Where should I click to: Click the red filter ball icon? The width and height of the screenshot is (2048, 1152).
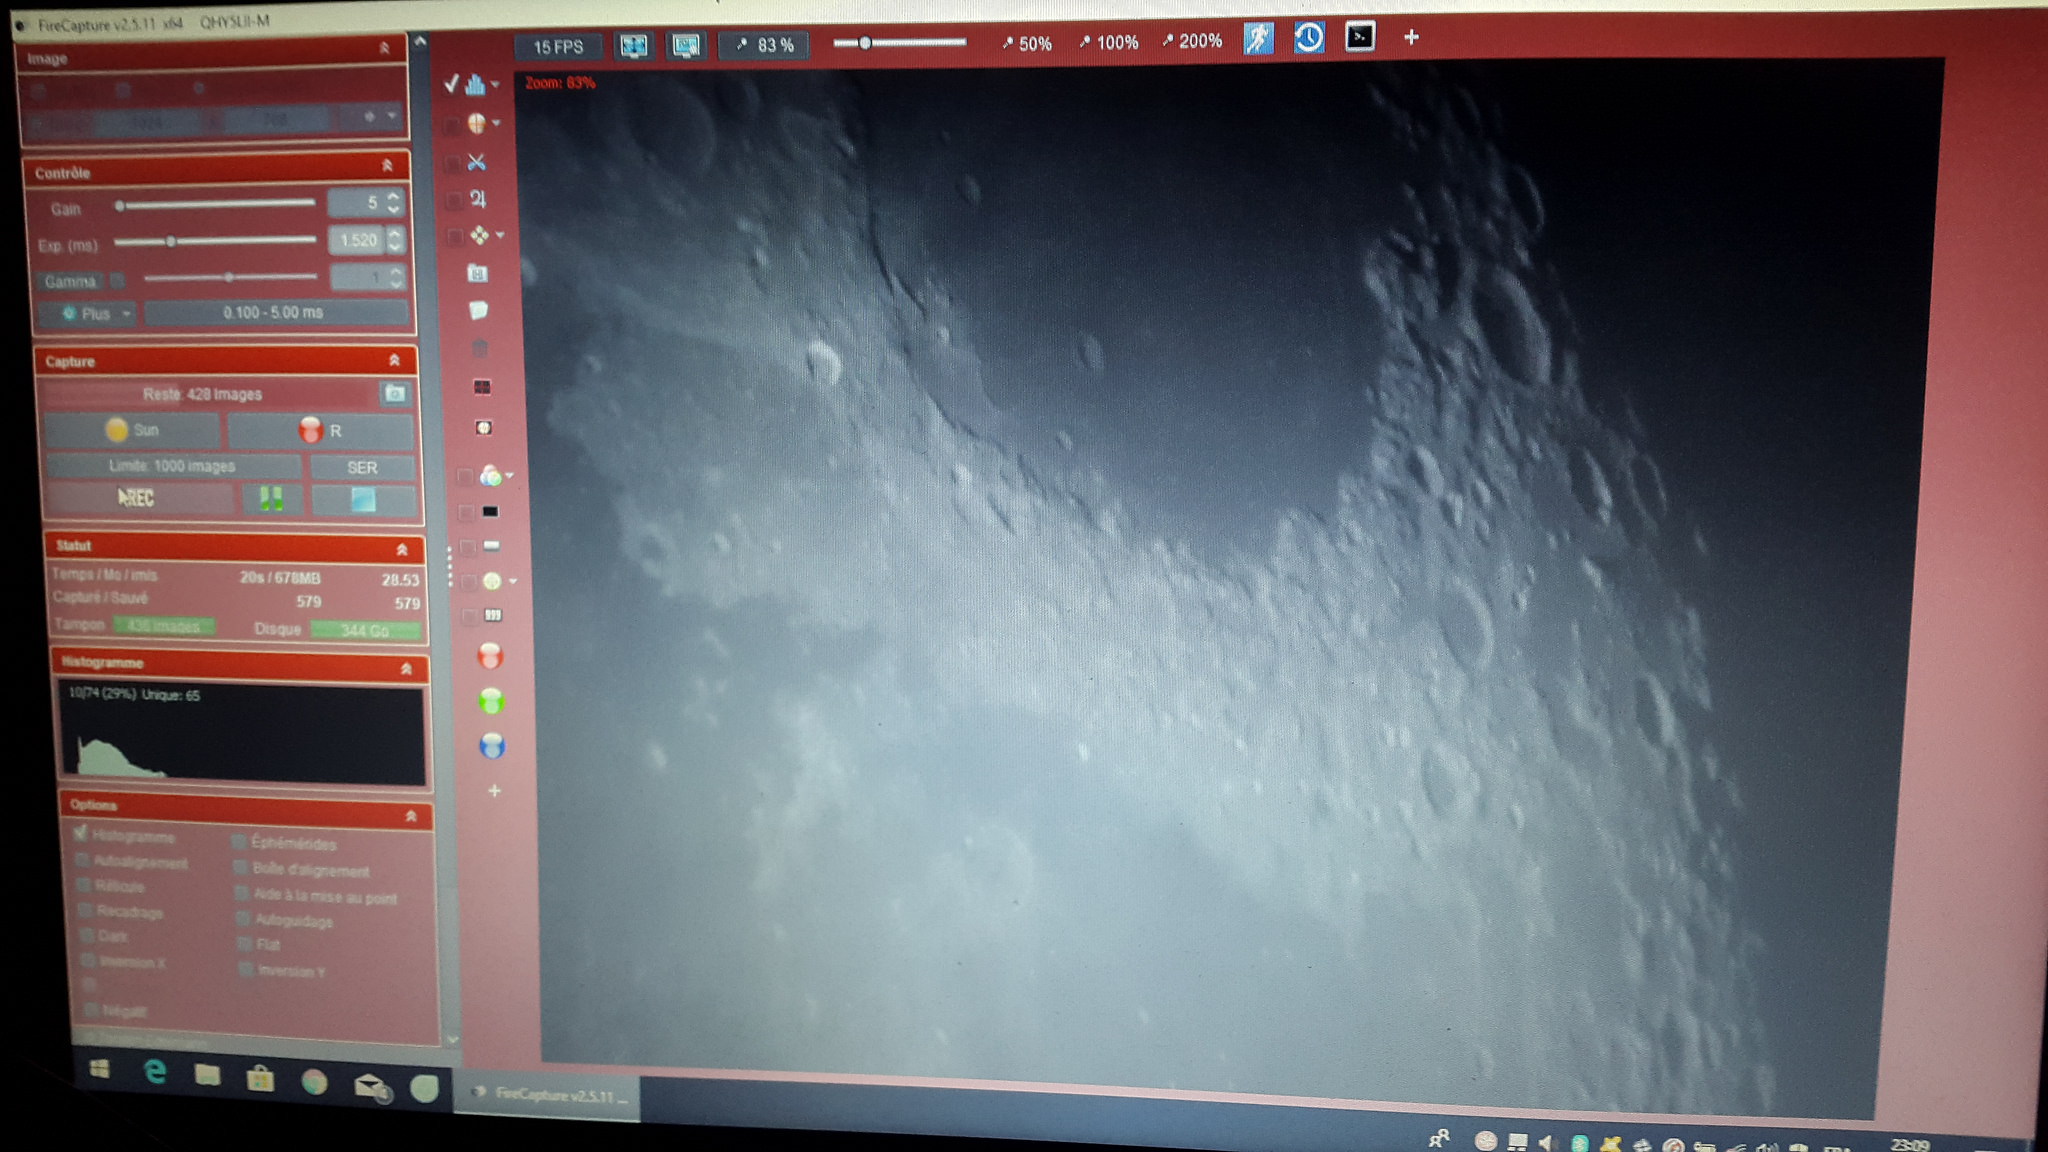click(x=490, y=656)
